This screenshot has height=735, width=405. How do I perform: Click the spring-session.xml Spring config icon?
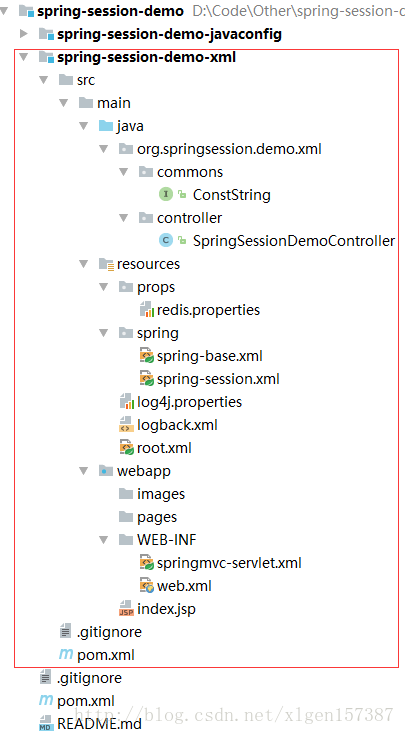coord(147,378)
